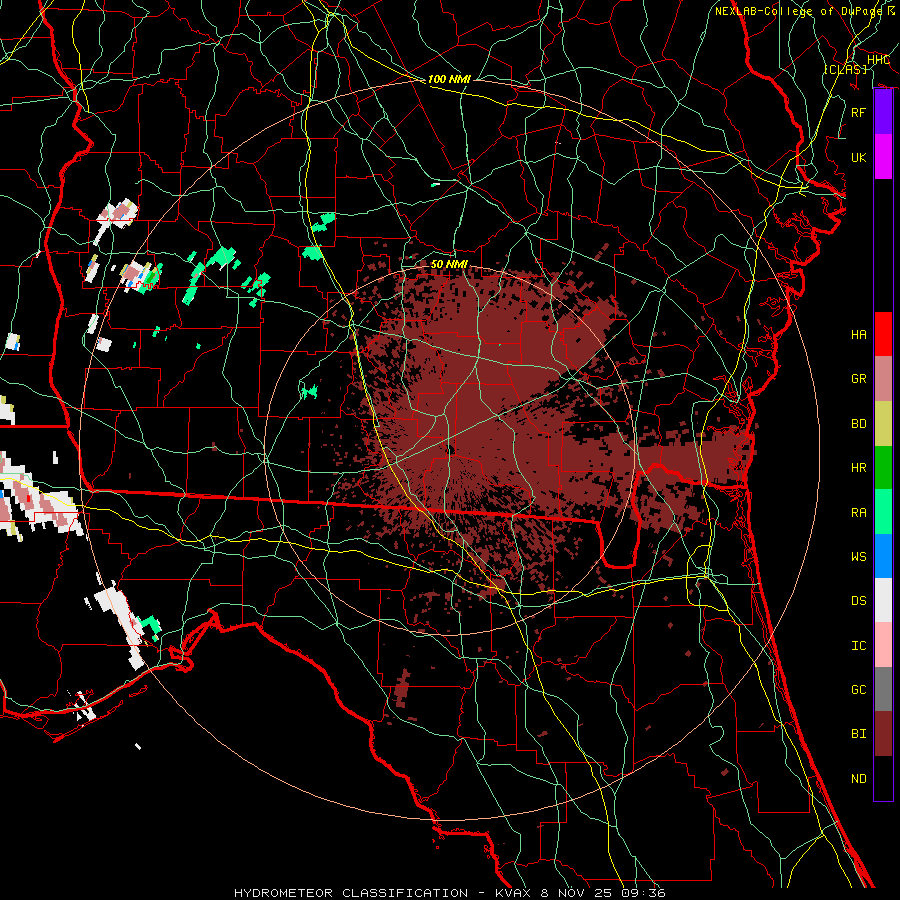The width and height of the screenshot is (900, 900).
Task: Click the HHC product code text
Action: (878, 60)
